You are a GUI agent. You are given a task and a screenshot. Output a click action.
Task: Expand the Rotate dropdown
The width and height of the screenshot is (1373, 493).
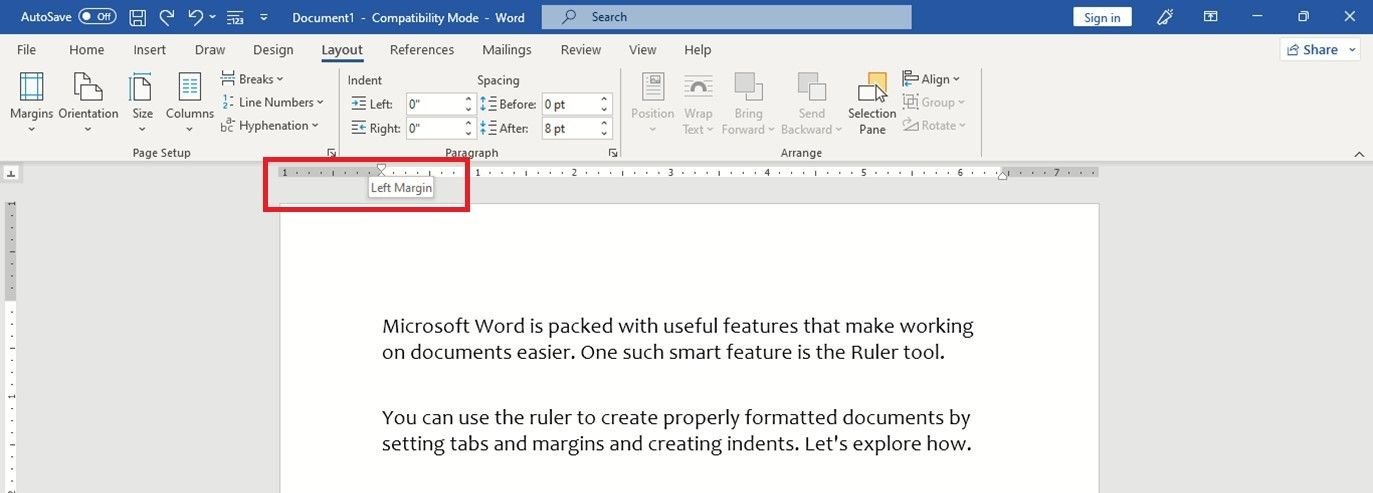point(935,125)
